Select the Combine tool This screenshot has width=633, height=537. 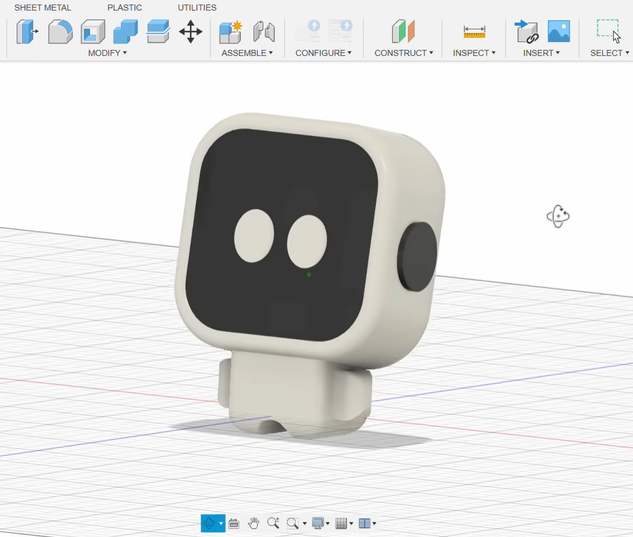[x=126, y=31]
